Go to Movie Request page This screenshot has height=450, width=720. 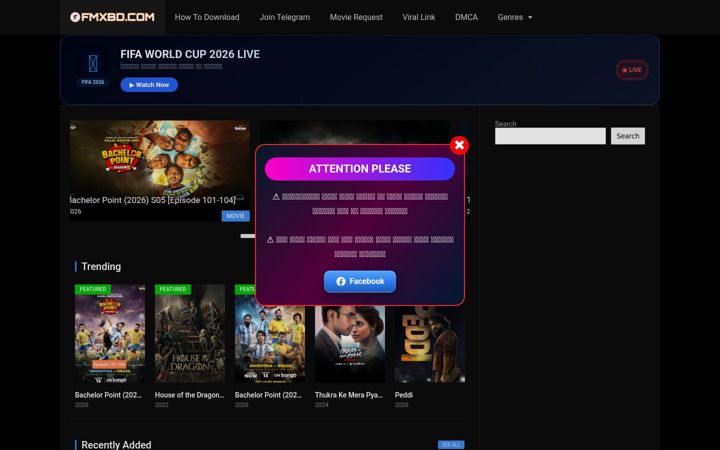(x=356, y=17)
